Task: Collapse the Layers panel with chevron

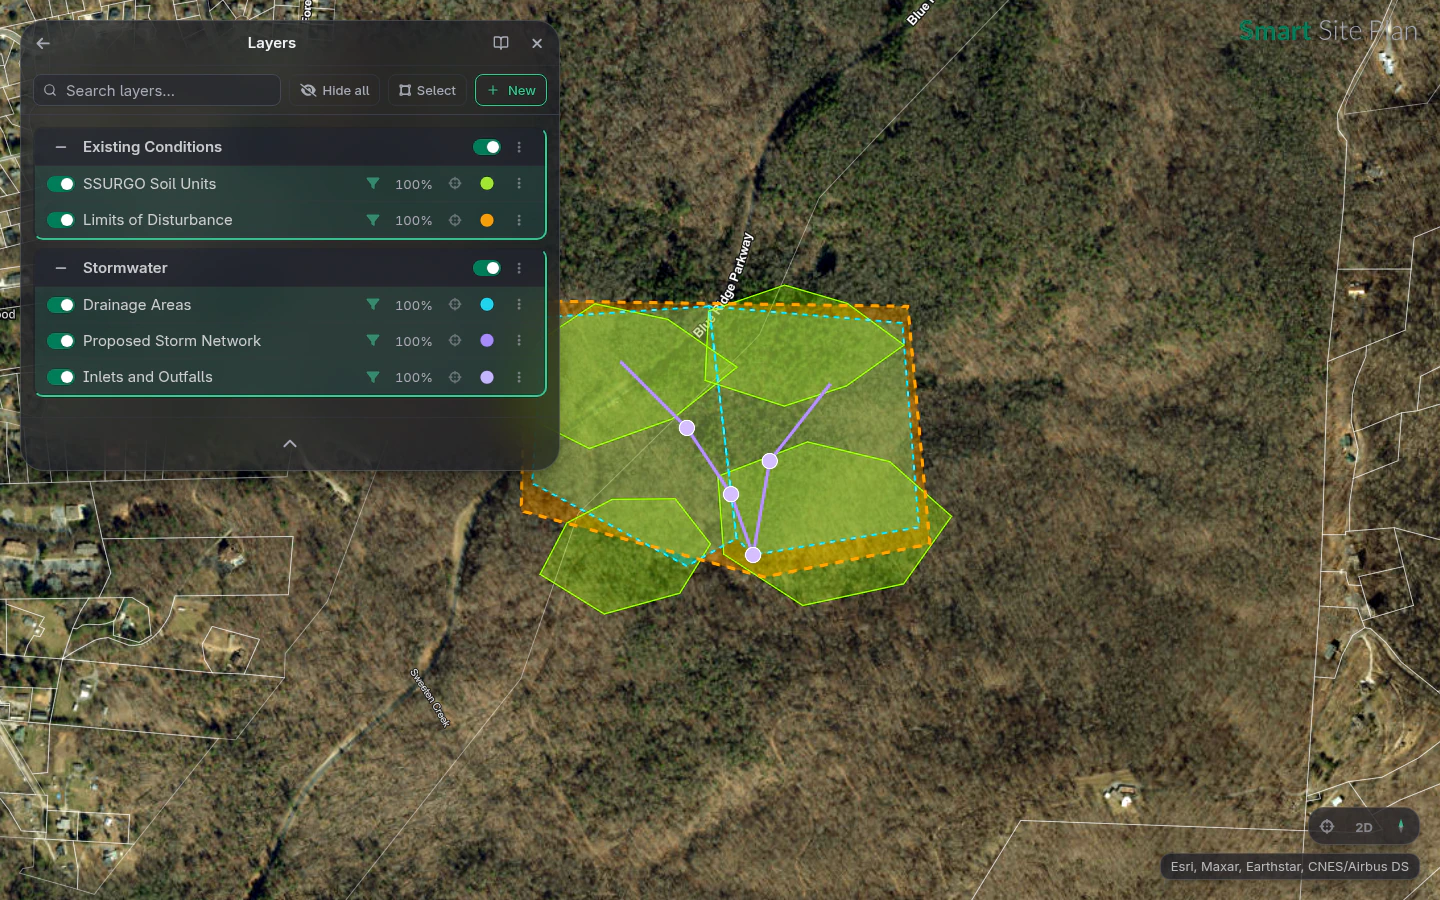Action: pos(290,444)
